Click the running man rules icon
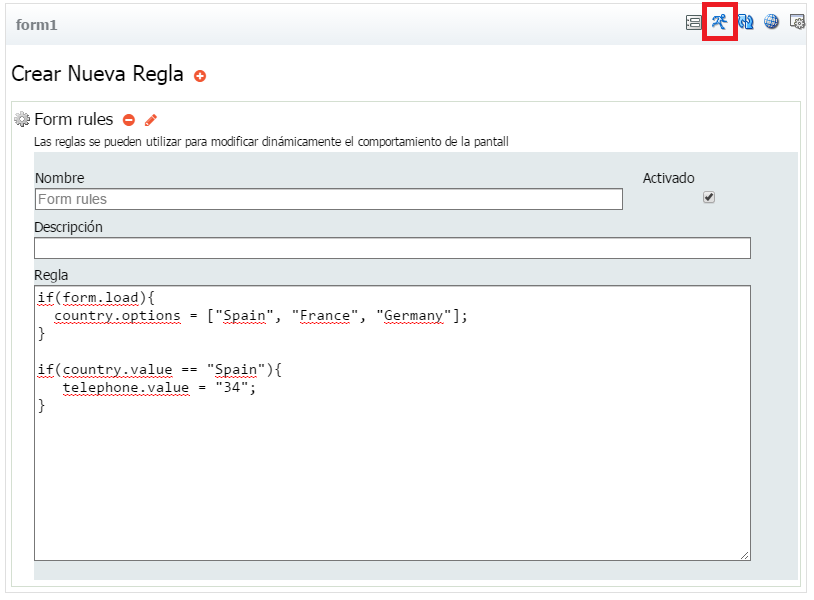The image size is (814, 600). pos(719,22)
